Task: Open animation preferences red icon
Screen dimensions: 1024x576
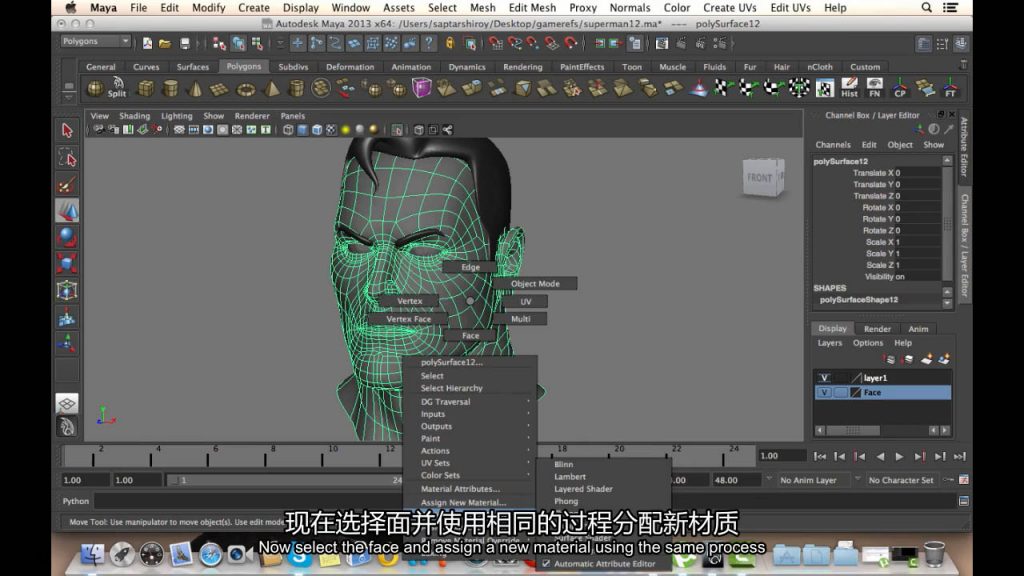Action: (963, 480)
